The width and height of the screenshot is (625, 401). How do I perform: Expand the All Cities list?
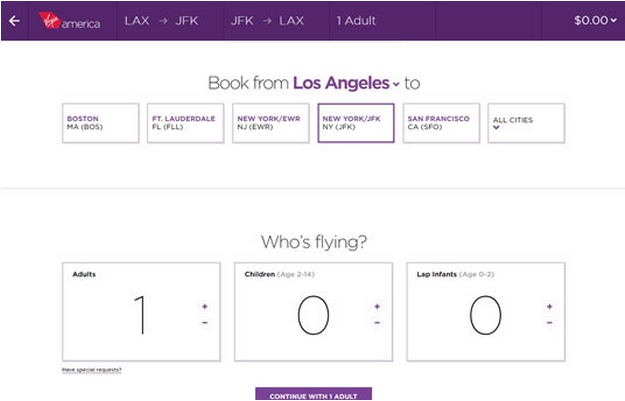tap(526, 123)
